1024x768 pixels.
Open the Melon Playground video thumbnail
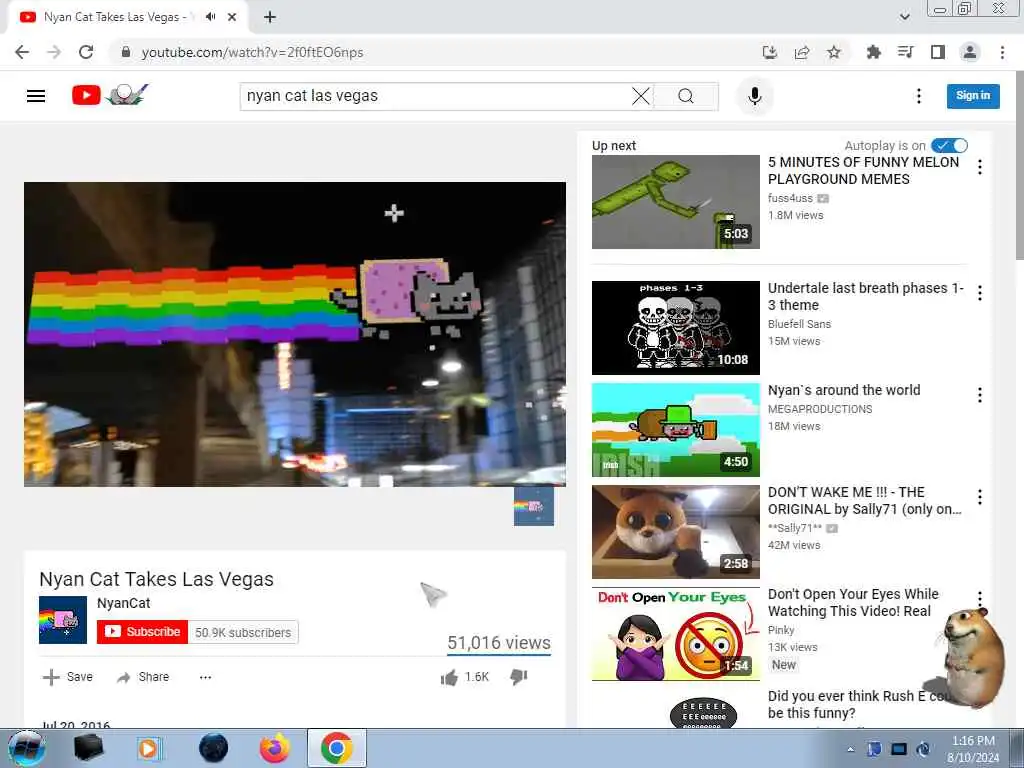[676, 202]
